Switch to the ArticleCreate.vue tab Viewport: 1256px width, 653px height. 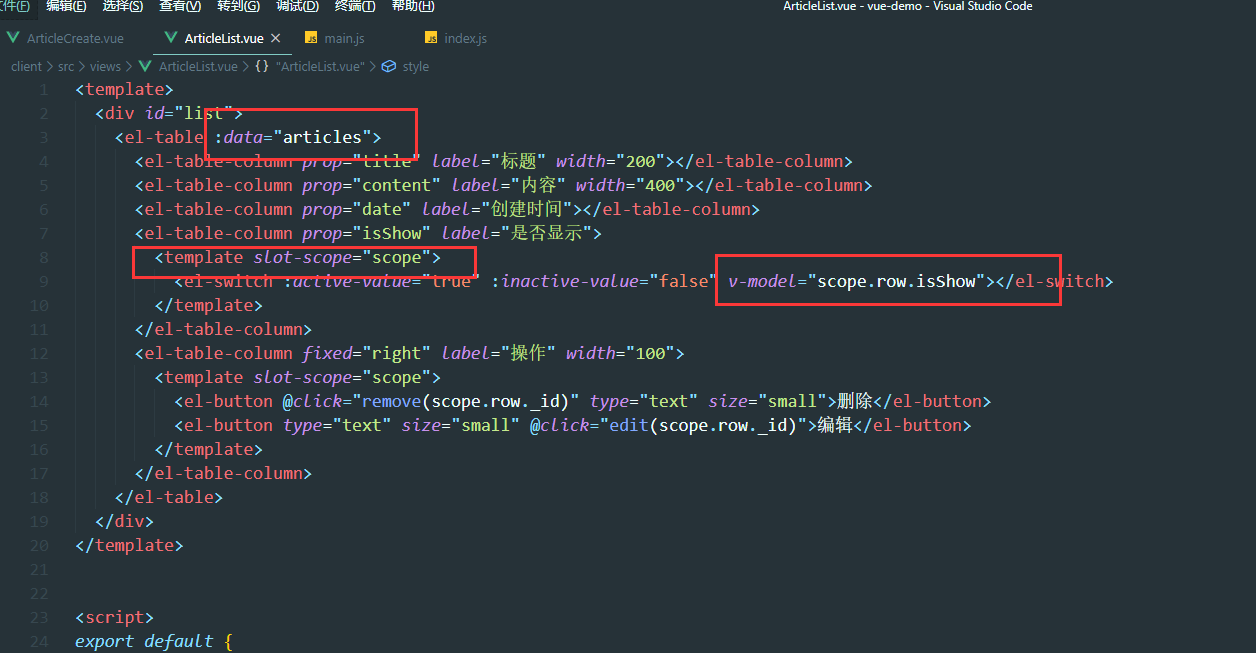75,38
